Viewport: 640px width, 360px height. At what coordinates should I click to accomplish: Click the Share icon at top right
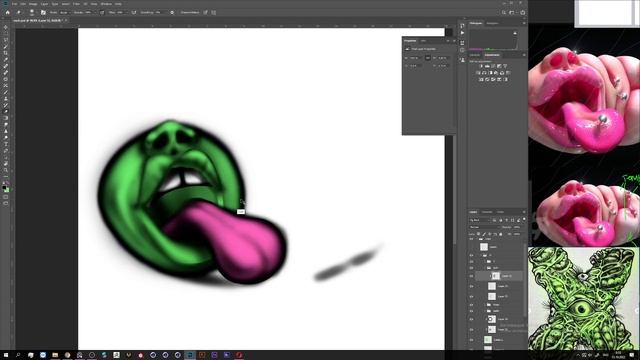(x=522, y=12)
